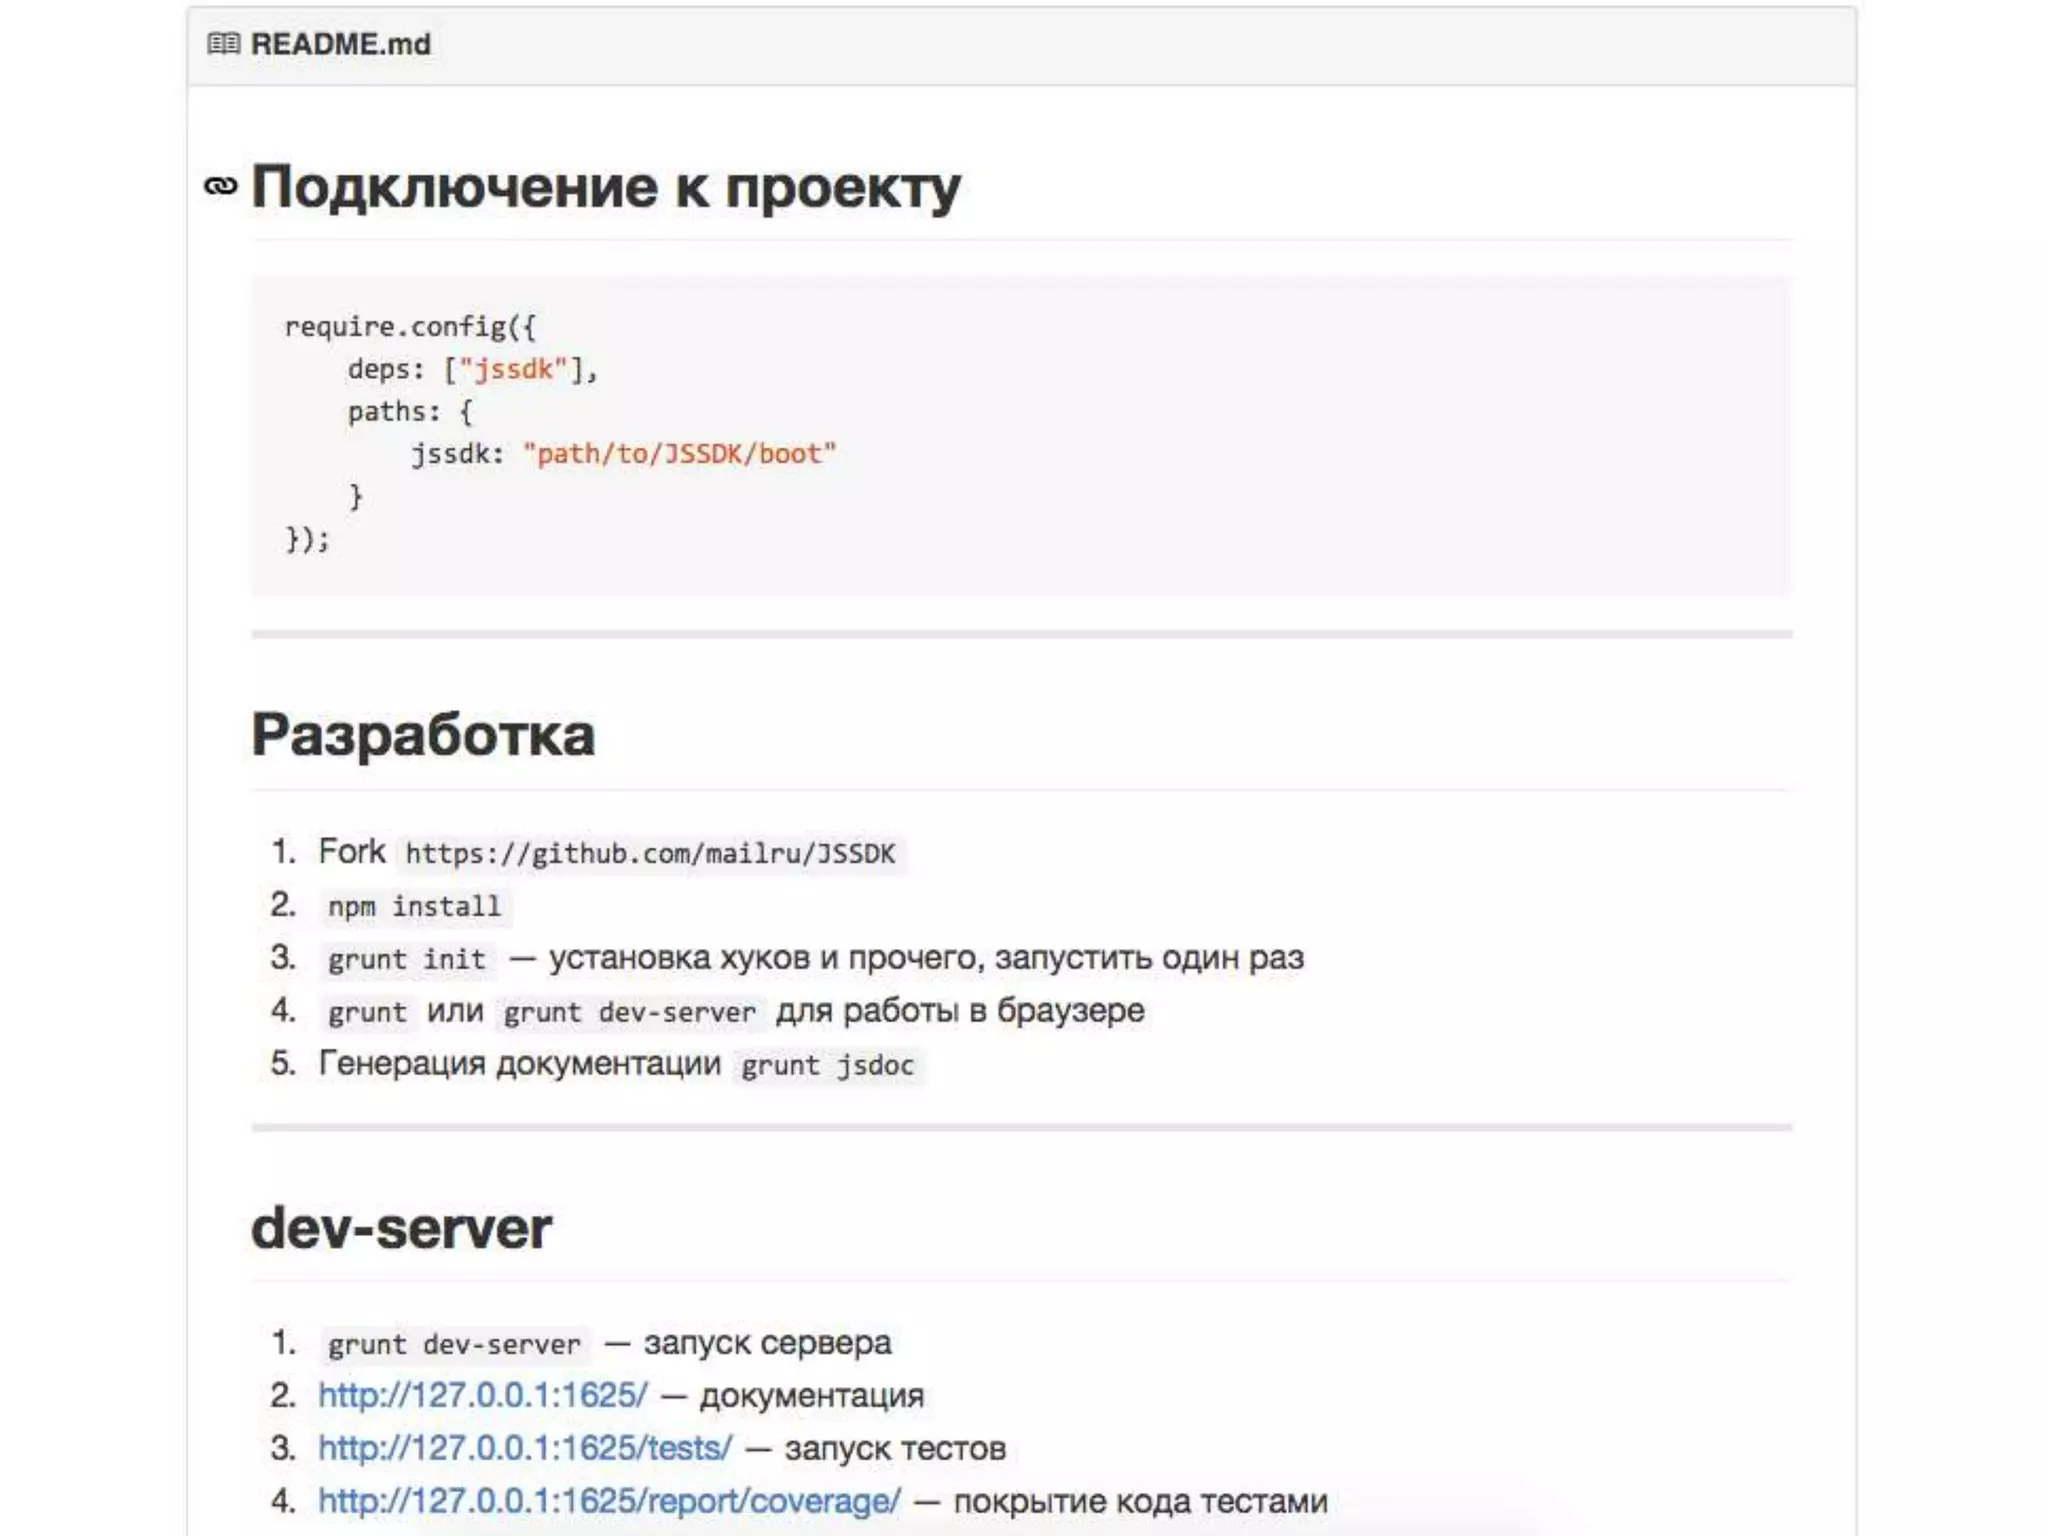This screenshot has height=1536, width=2048.
Task: Open the 127.0.0.1:1625 documentation link
Action: (x=482, y=1395)
